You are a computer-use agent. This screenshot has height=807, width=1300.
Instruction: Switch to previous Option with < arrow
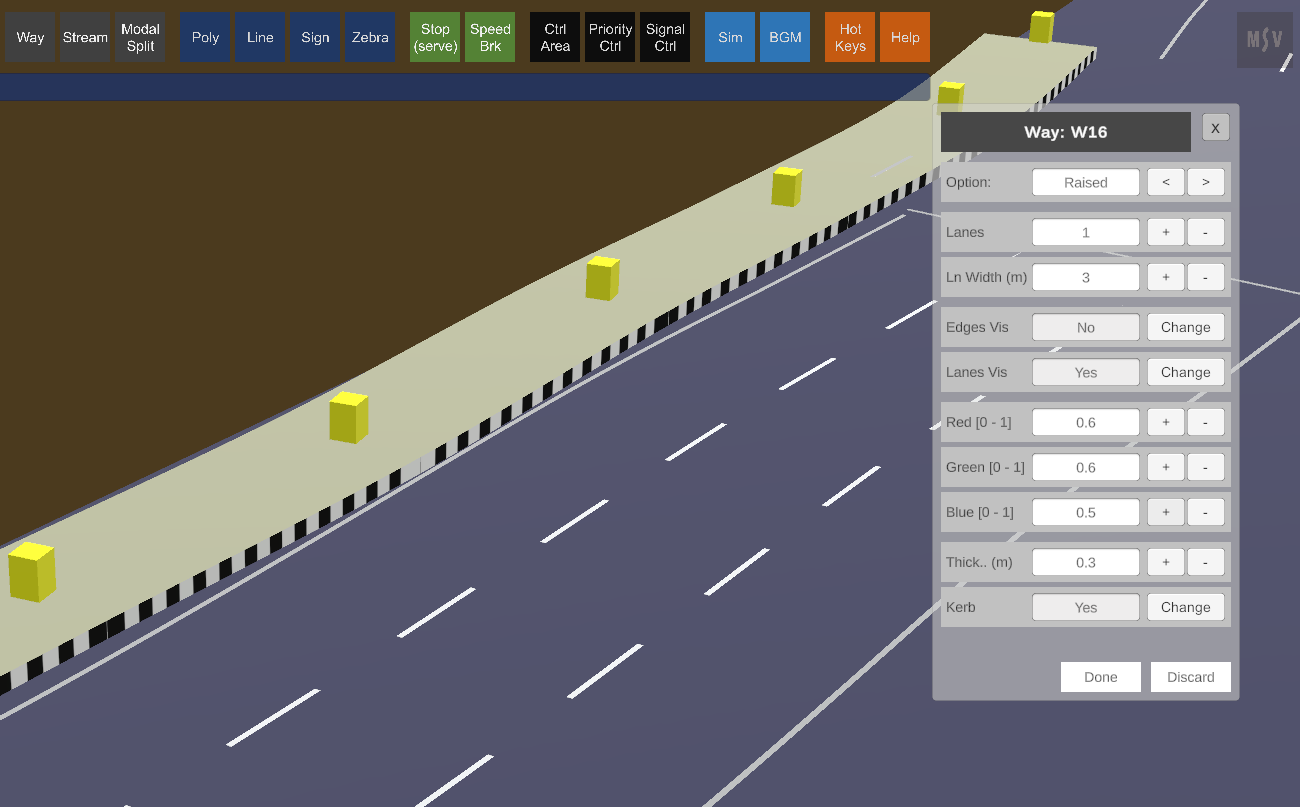click(x=1165, y=182)
